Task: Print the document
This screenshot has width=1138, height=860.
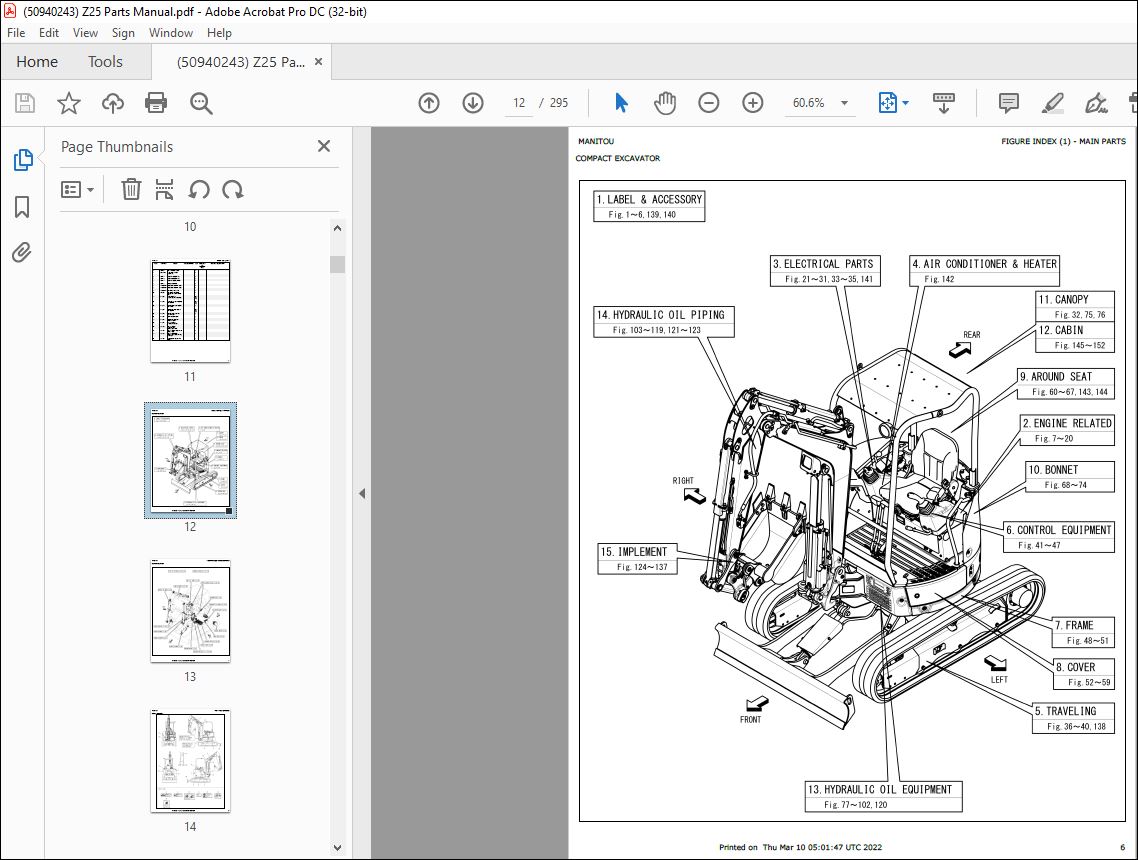Action: pyautogui.click(x=156, y=103)
